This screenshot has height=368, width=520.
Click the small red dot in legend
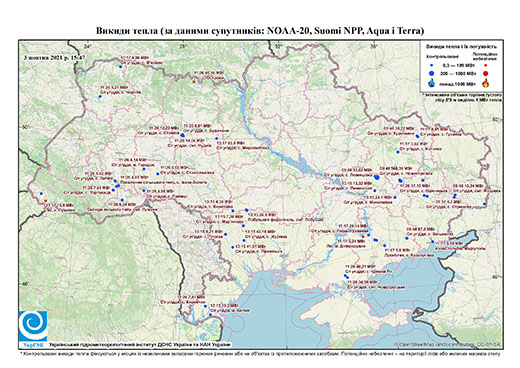(x=485, y=65)
